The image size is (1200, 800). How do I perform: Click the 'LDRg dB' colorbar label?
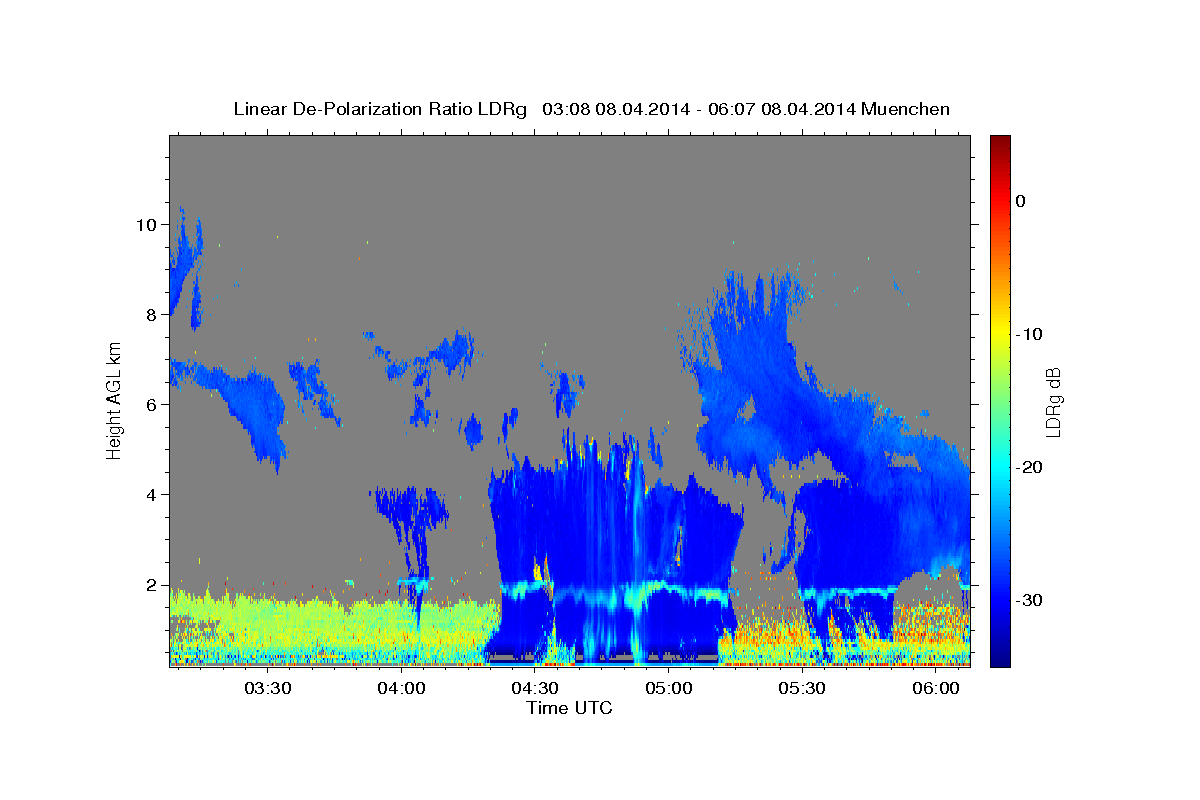pos(1052,402)
